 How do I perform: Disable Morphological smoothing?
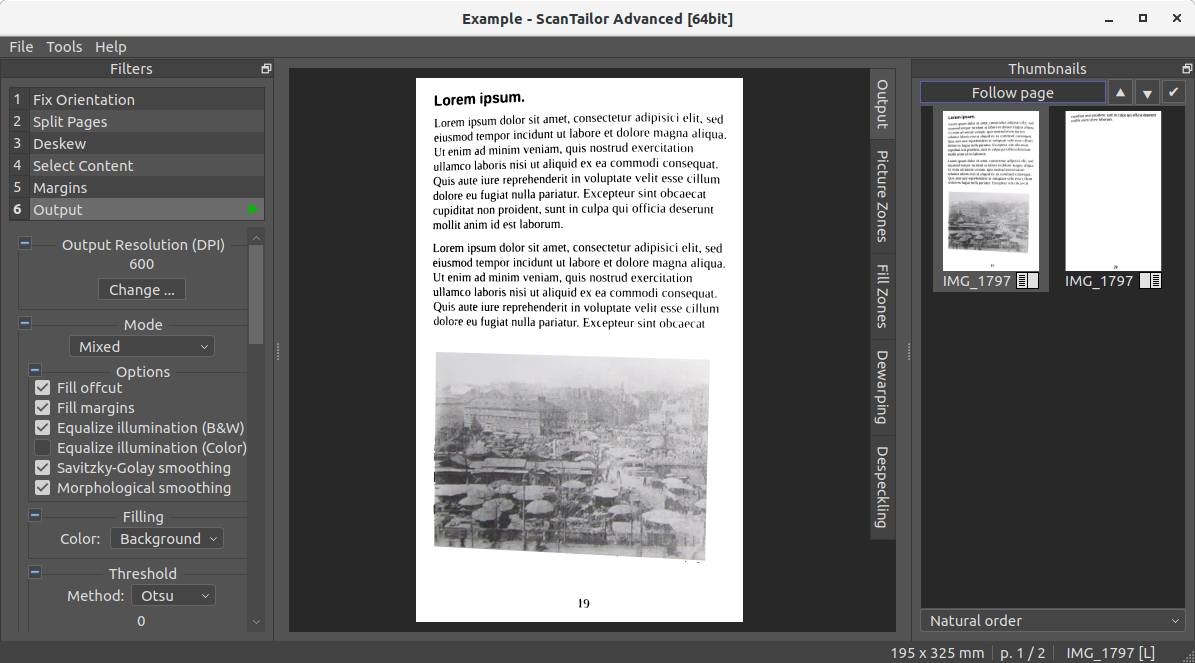[43, 488]
